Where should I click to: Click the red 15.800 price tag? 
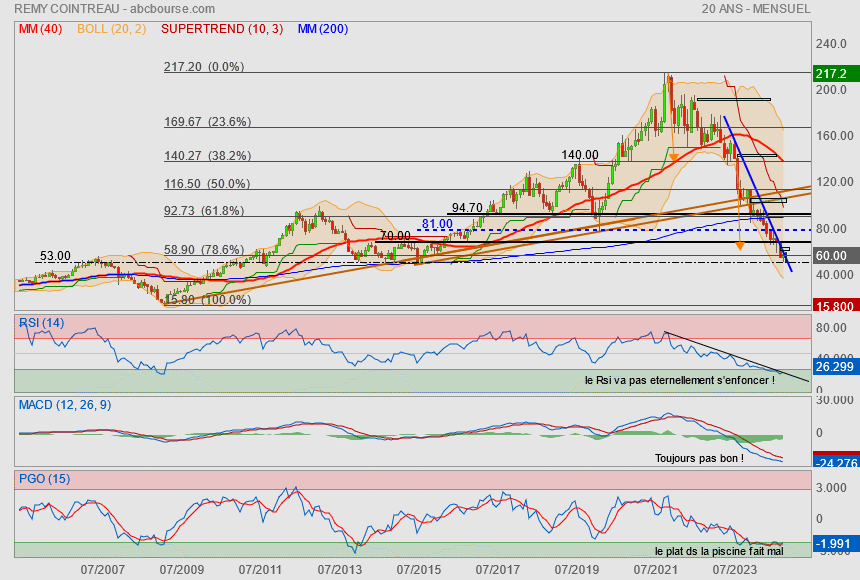[x=836, y=306]
